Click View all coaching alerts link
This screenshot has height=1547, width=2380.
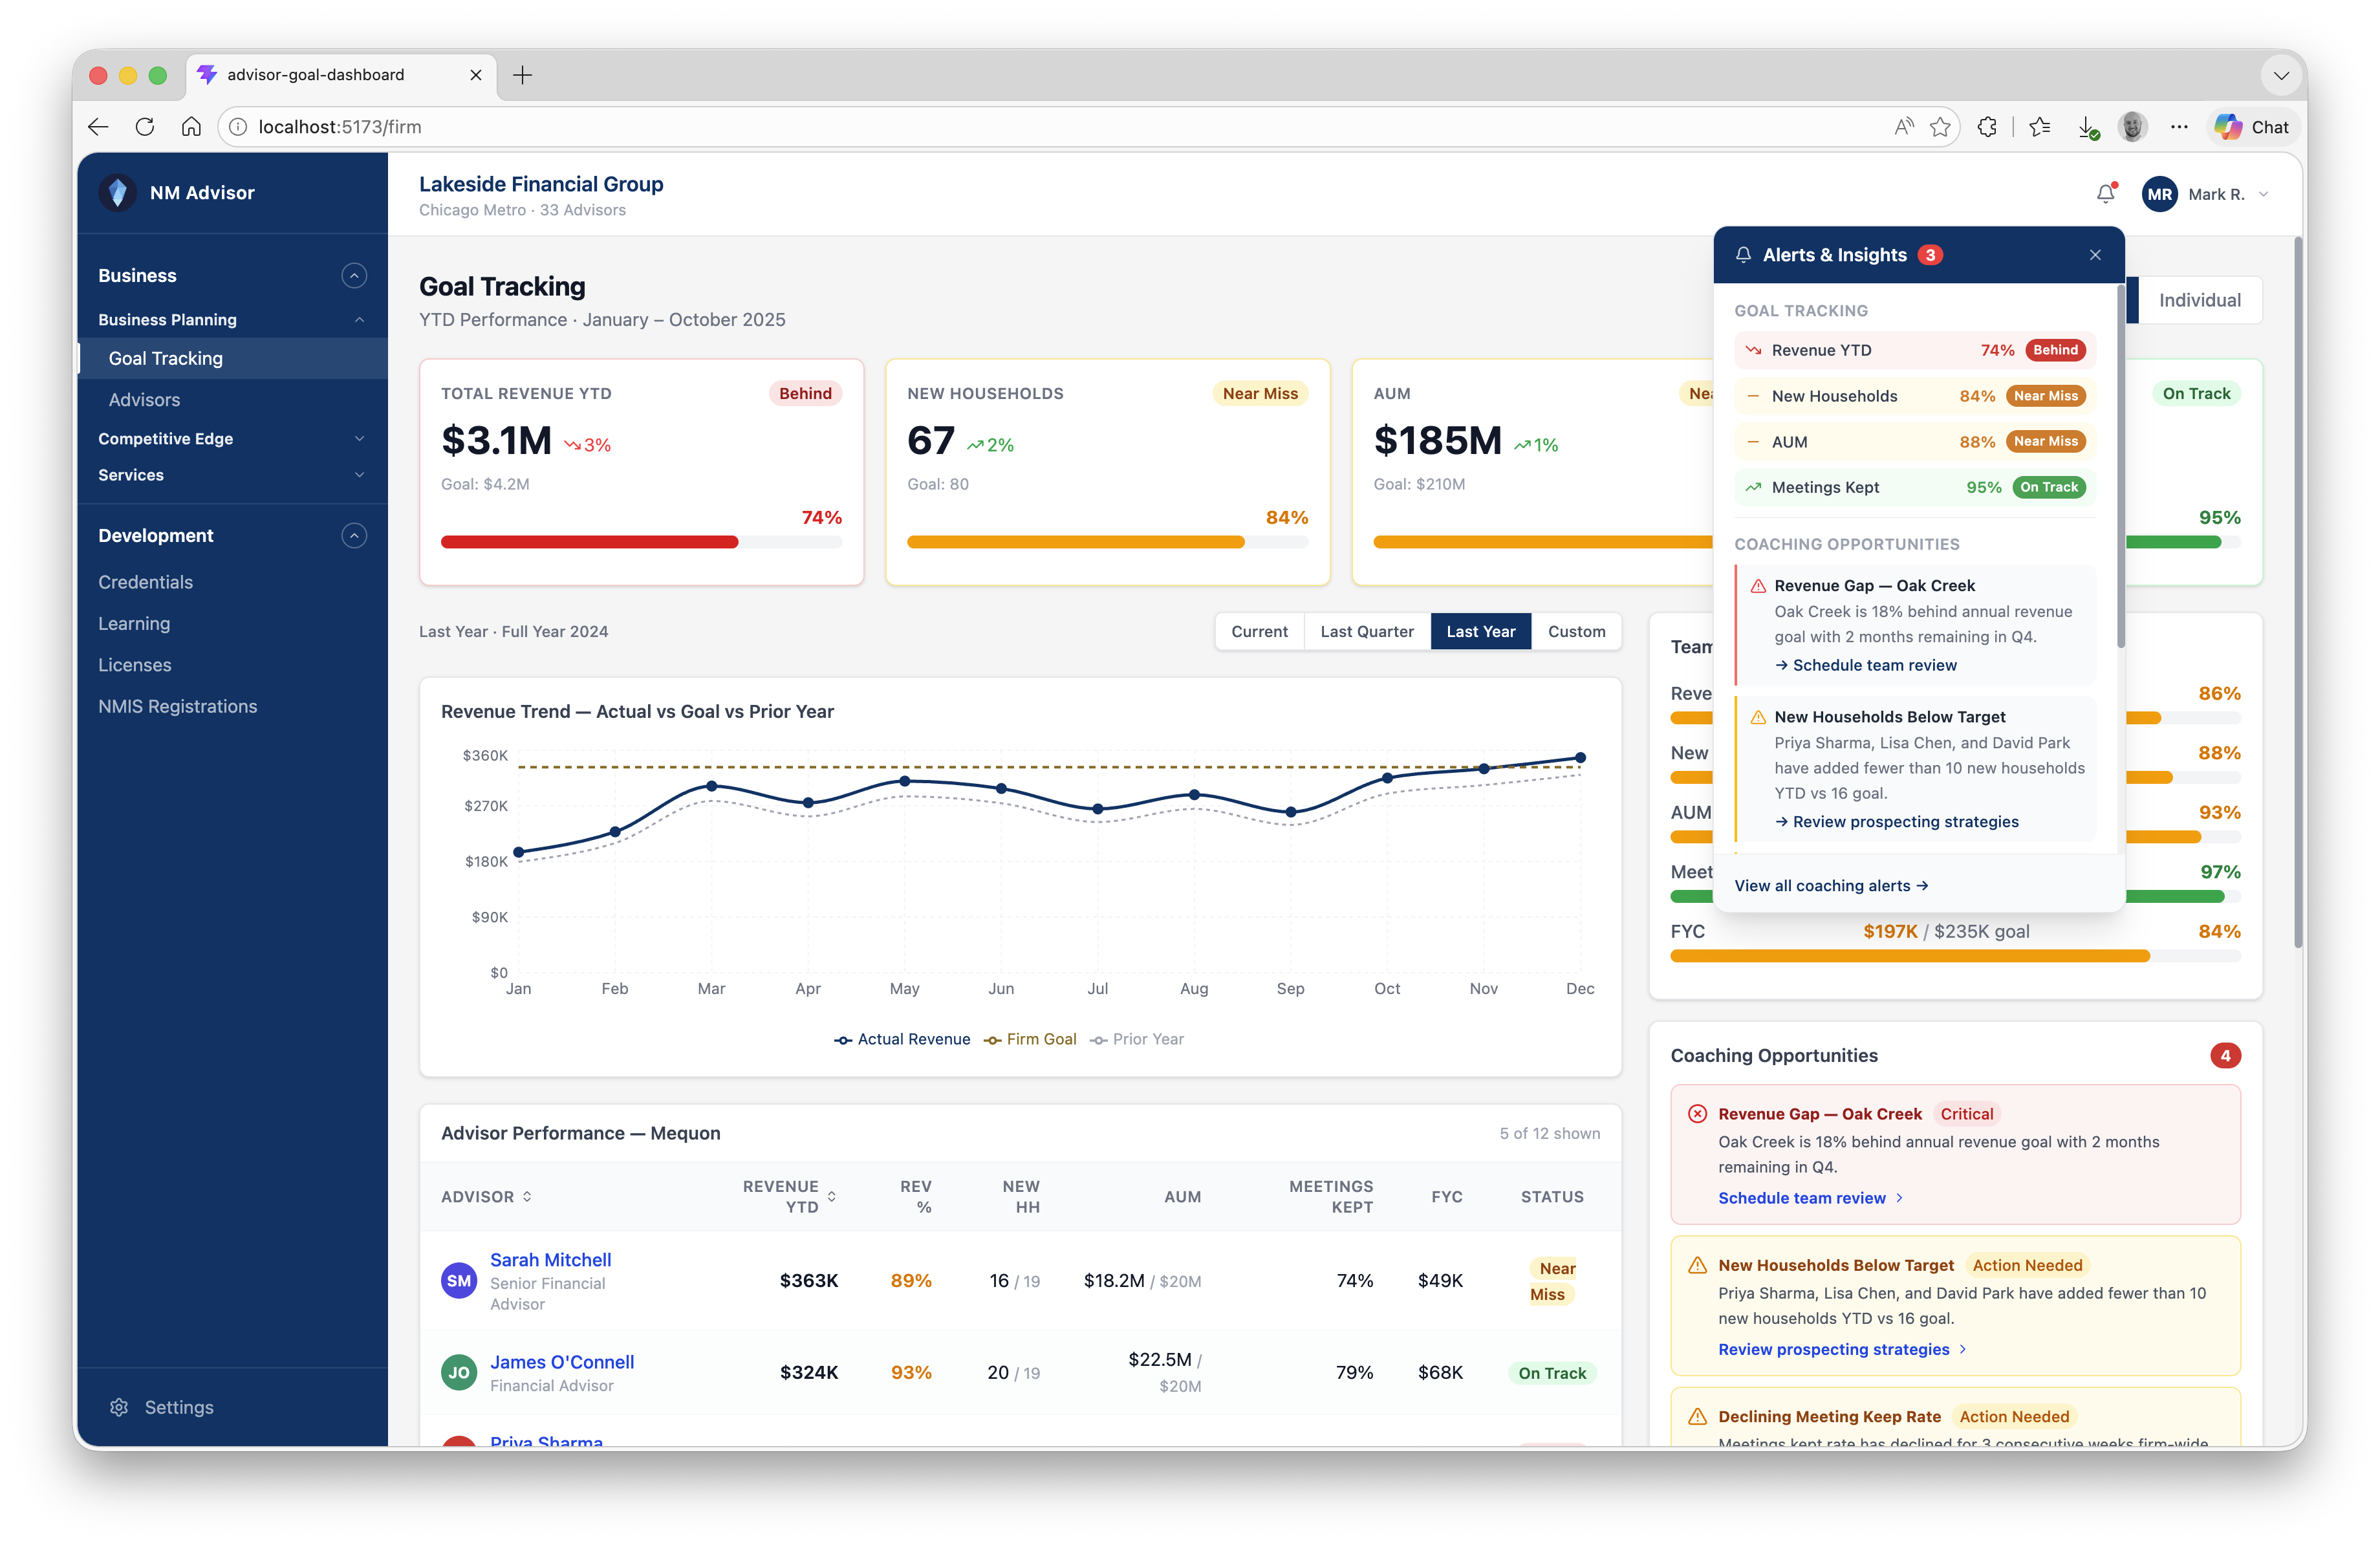click(x=1831, y=886)
